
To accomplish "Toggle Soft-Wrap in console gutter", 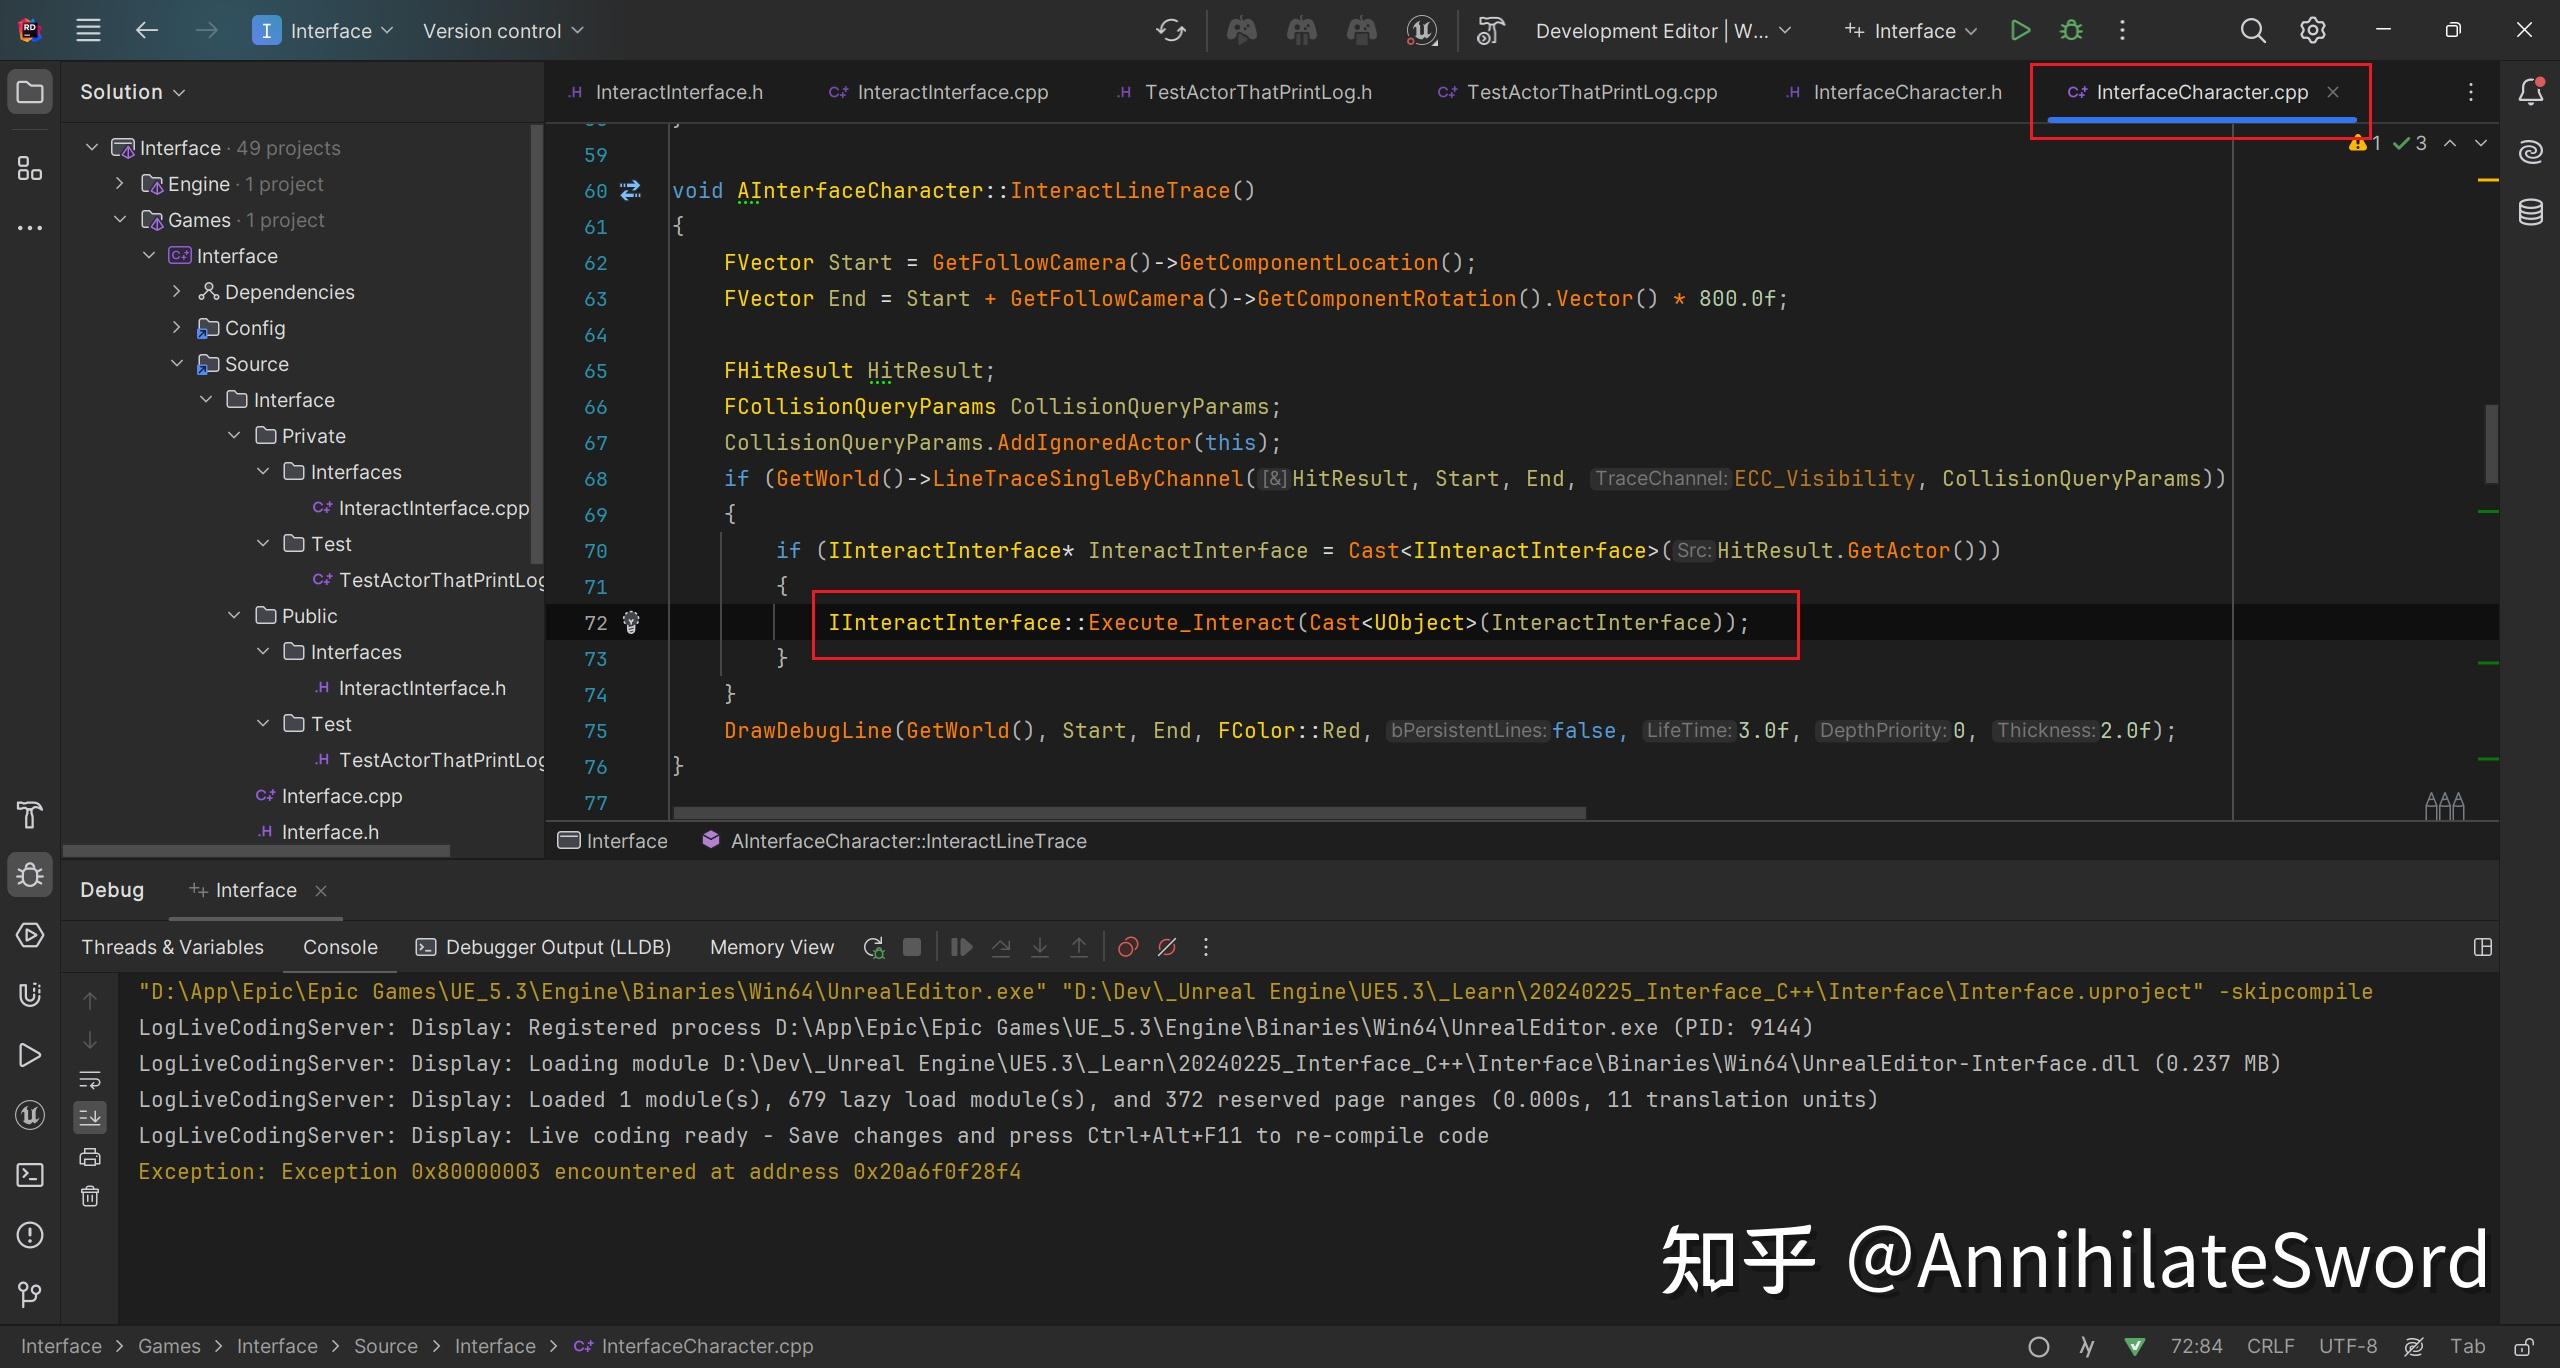I will pyautogui.click(x=90, y=1079).
